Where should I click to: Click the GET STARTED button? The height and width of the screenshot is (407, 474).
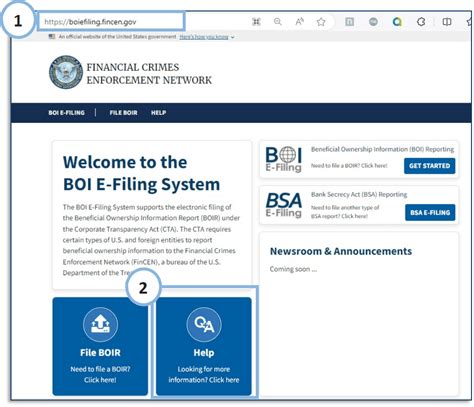coord(429,166)
